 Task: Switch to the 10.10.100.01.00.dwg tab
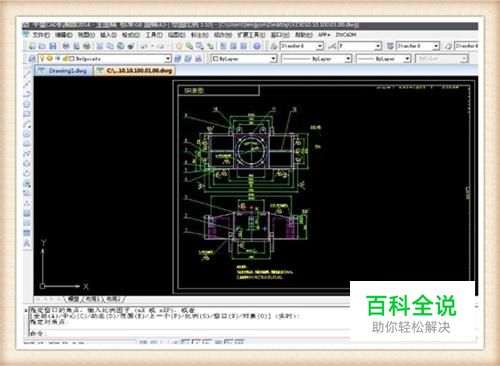click(135, 70)
